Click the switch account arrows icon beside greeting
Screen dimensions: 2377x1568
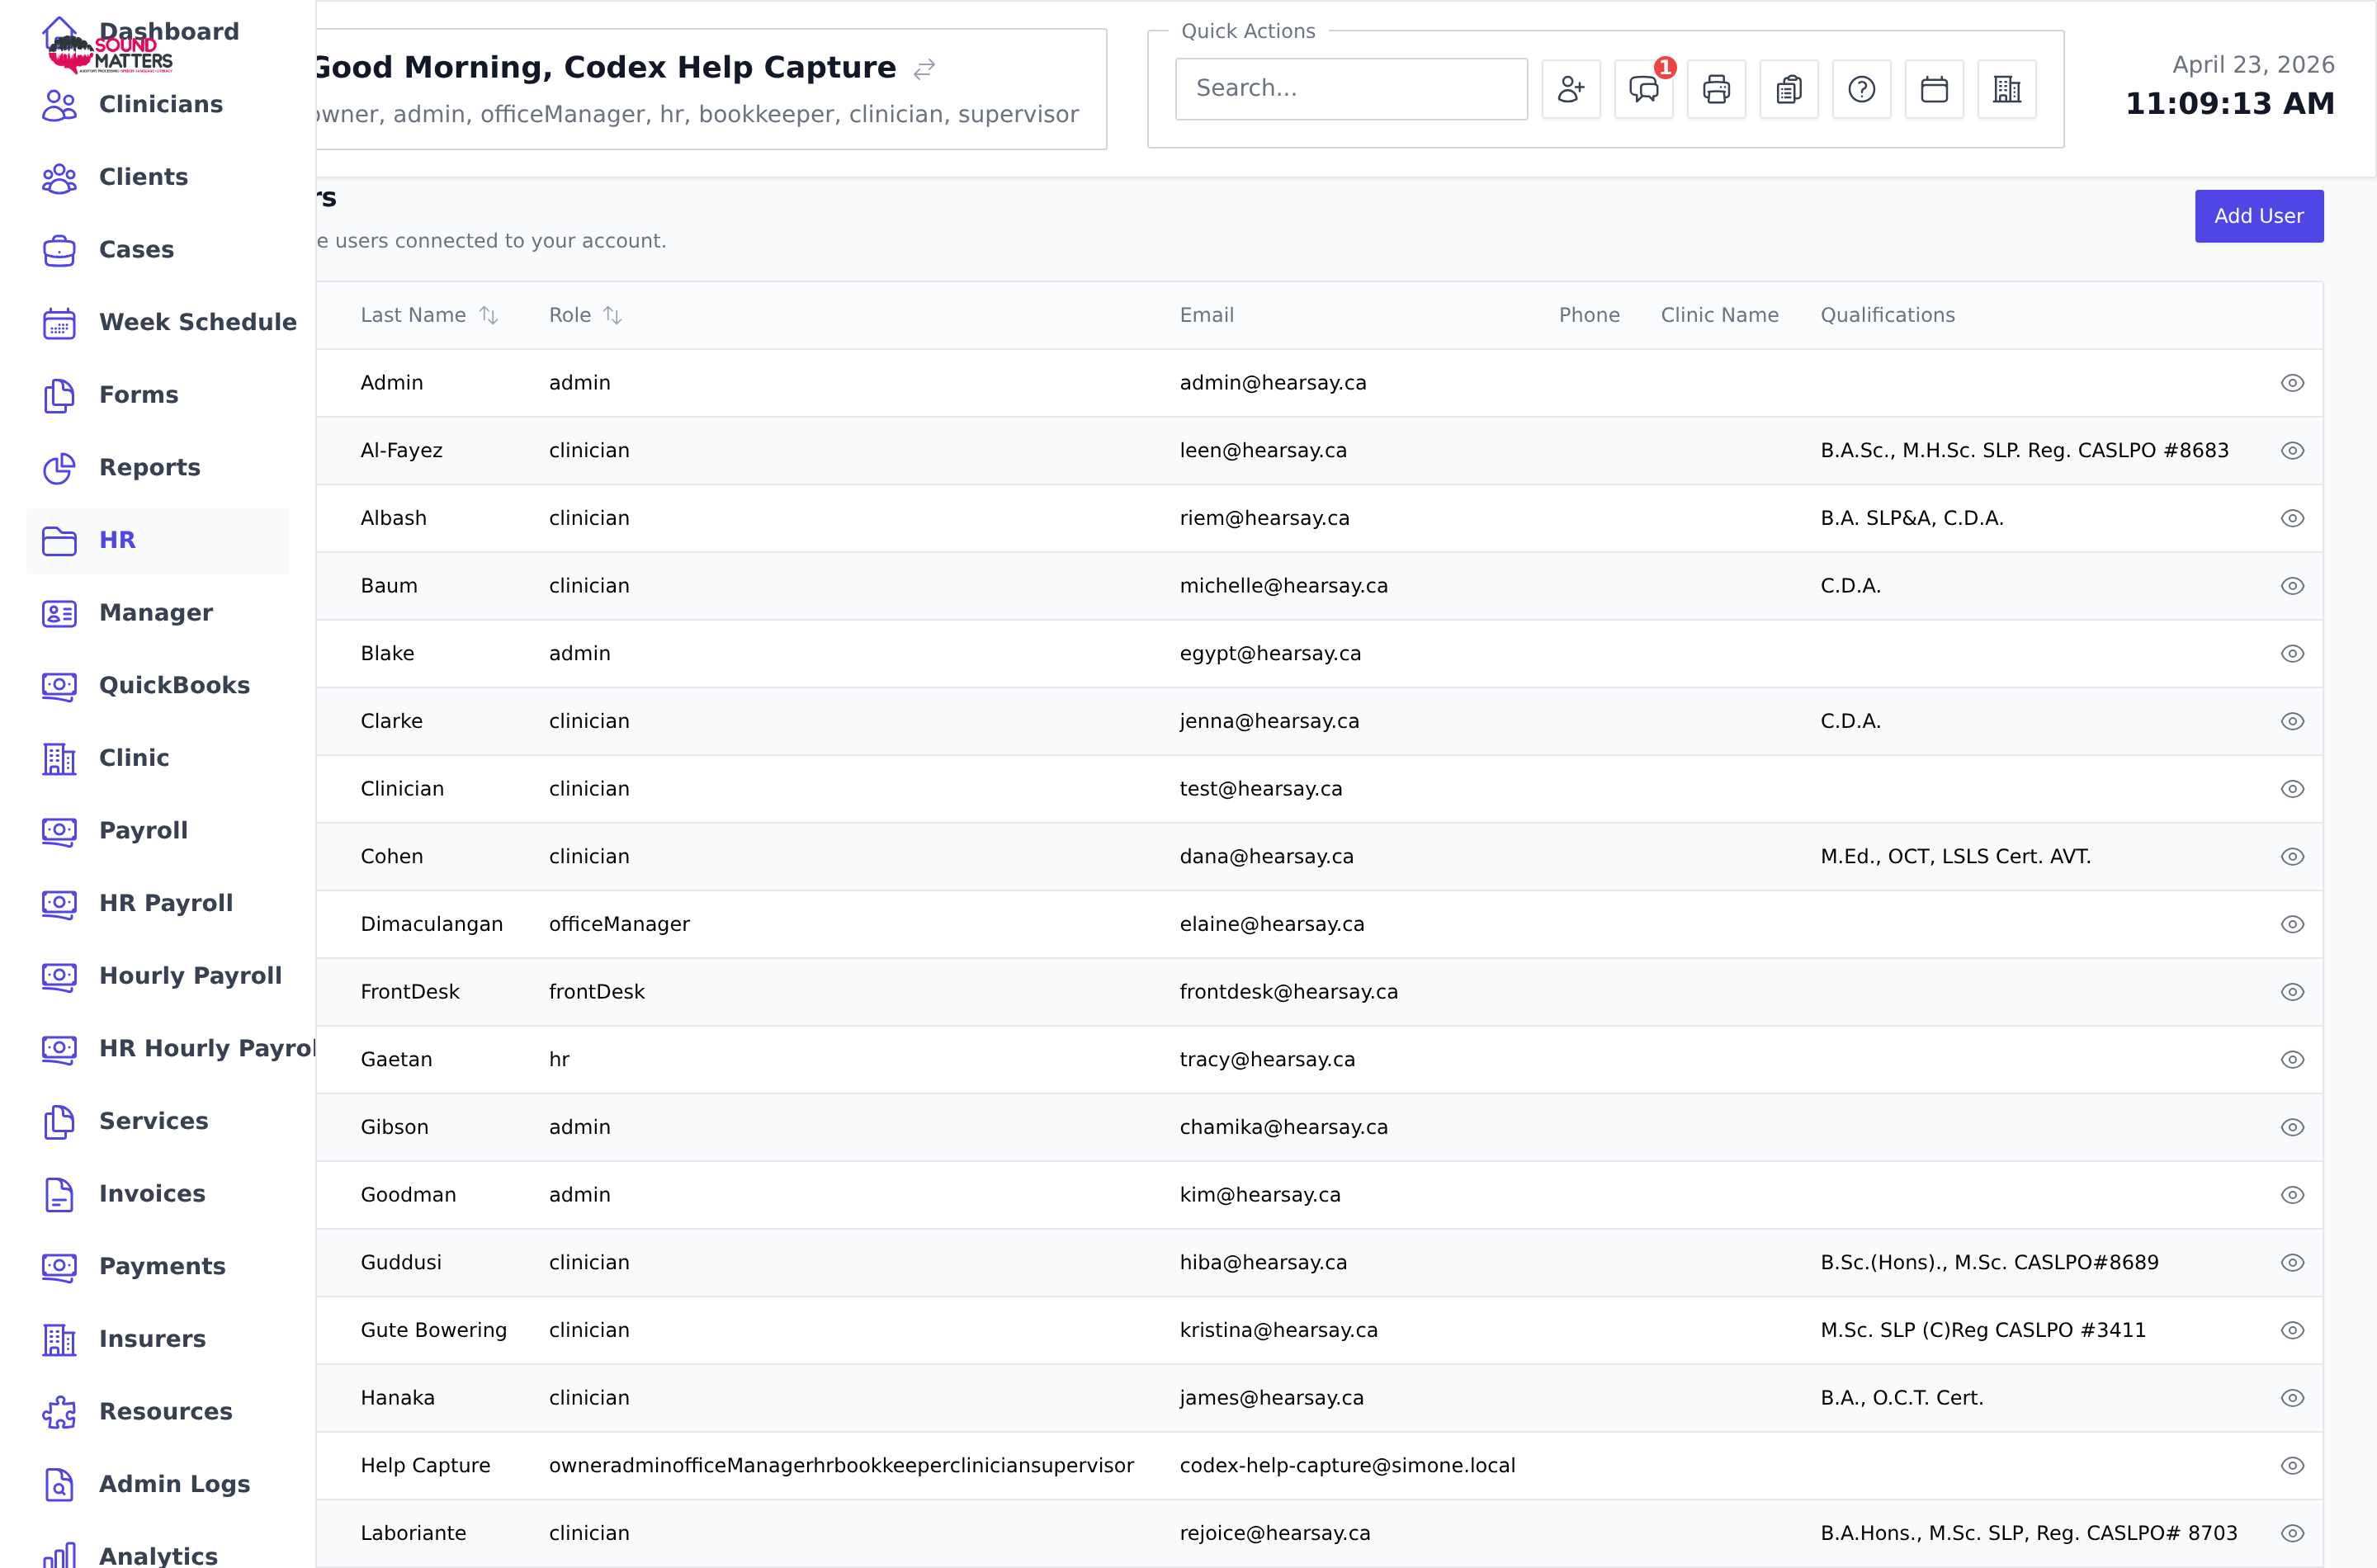point(924,68)
